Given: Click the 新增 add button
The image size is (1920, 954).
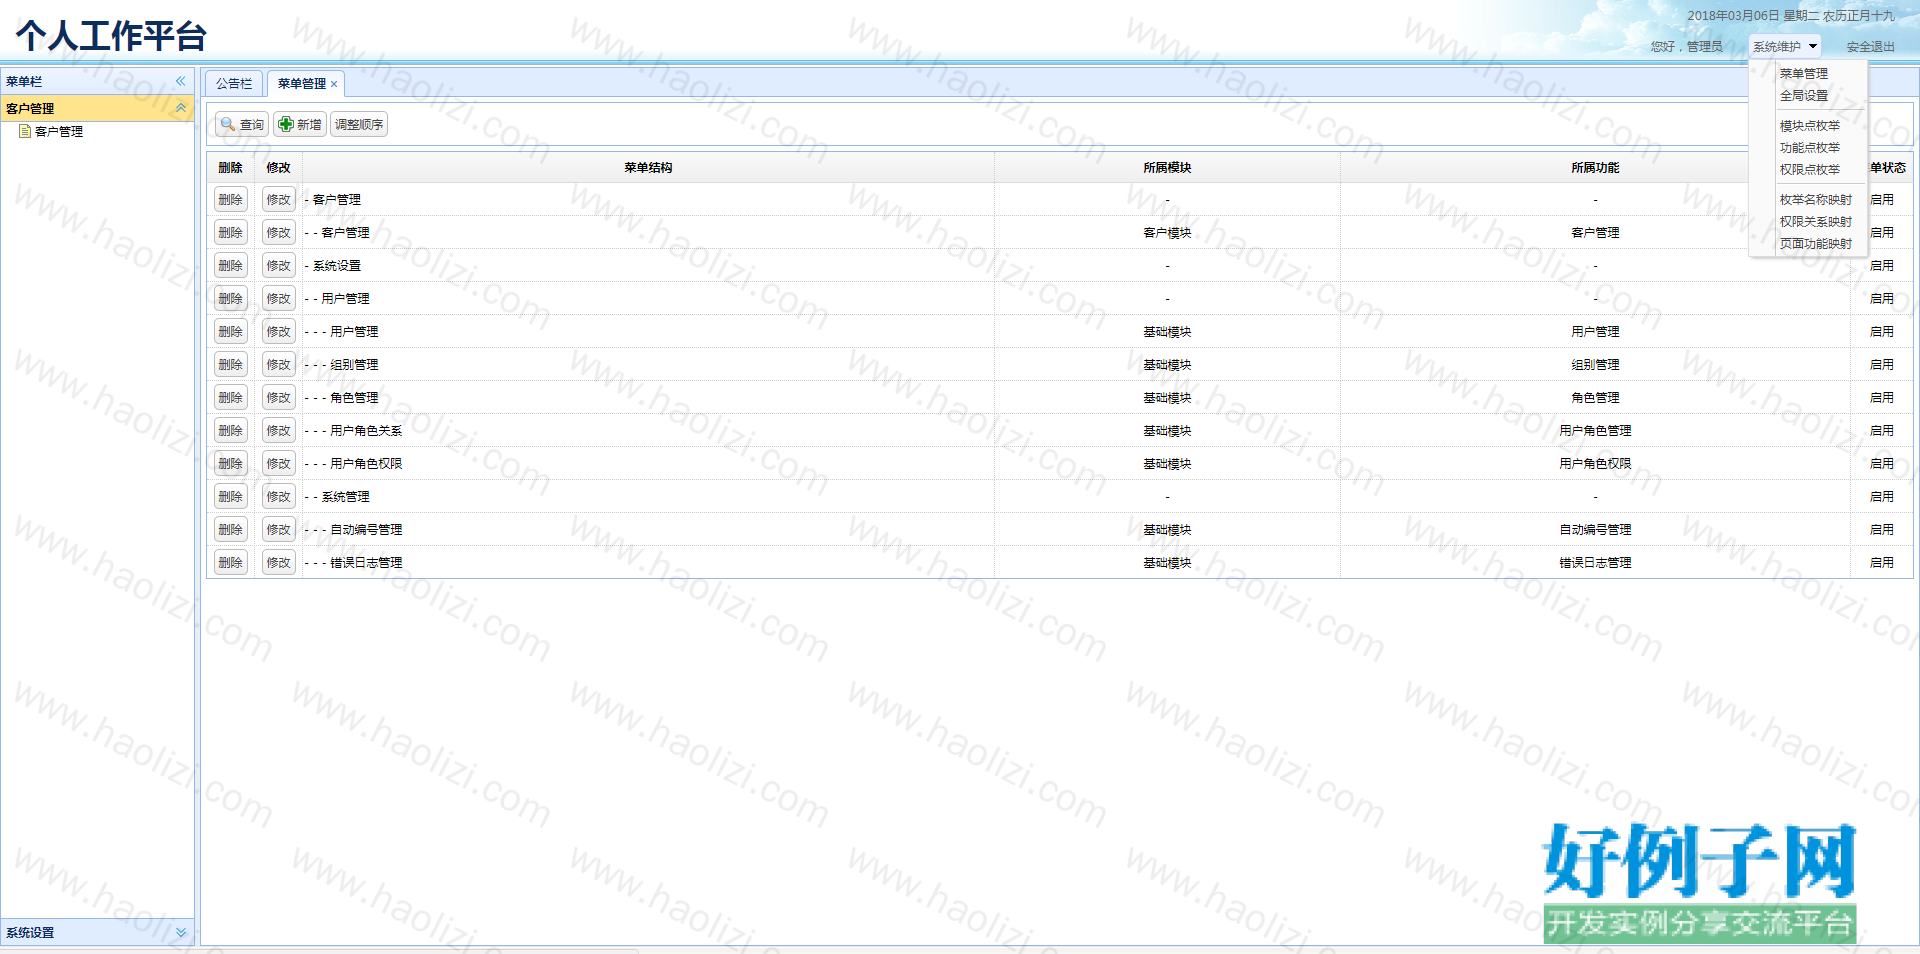Looking at the screenshot, I should (x=300, y=124).
